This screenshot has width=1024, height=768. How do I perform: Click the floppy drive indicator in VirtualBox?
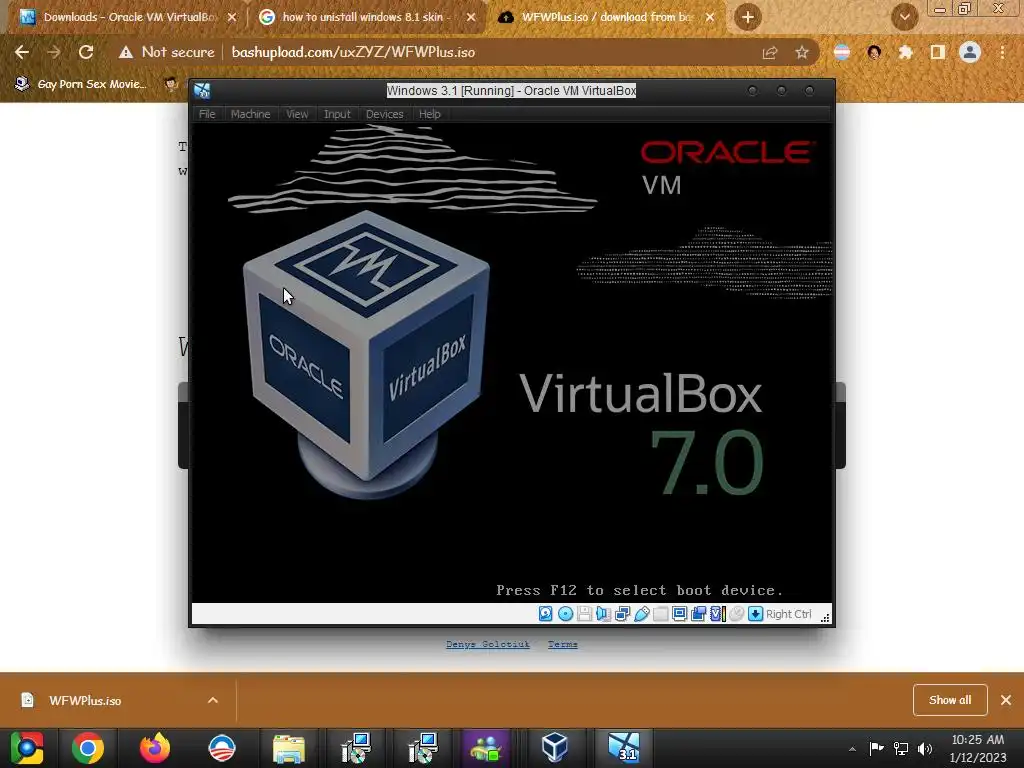coord(584,614)
